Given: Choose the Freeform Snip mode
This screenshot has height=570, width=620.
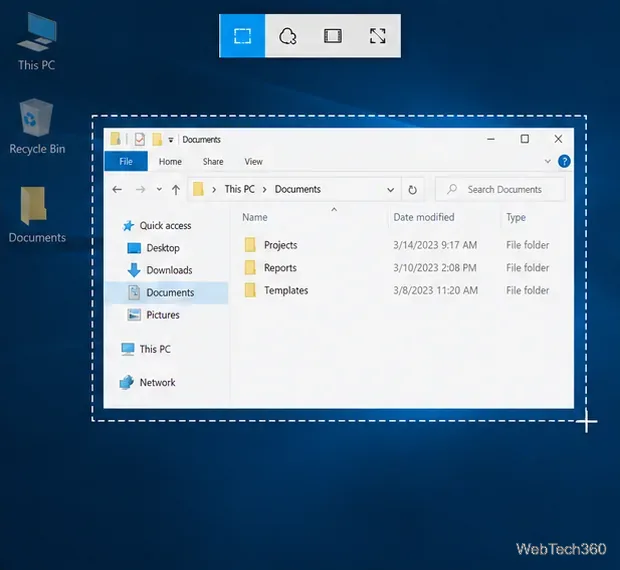Looking at the screenshot, I should coord(287,36).
